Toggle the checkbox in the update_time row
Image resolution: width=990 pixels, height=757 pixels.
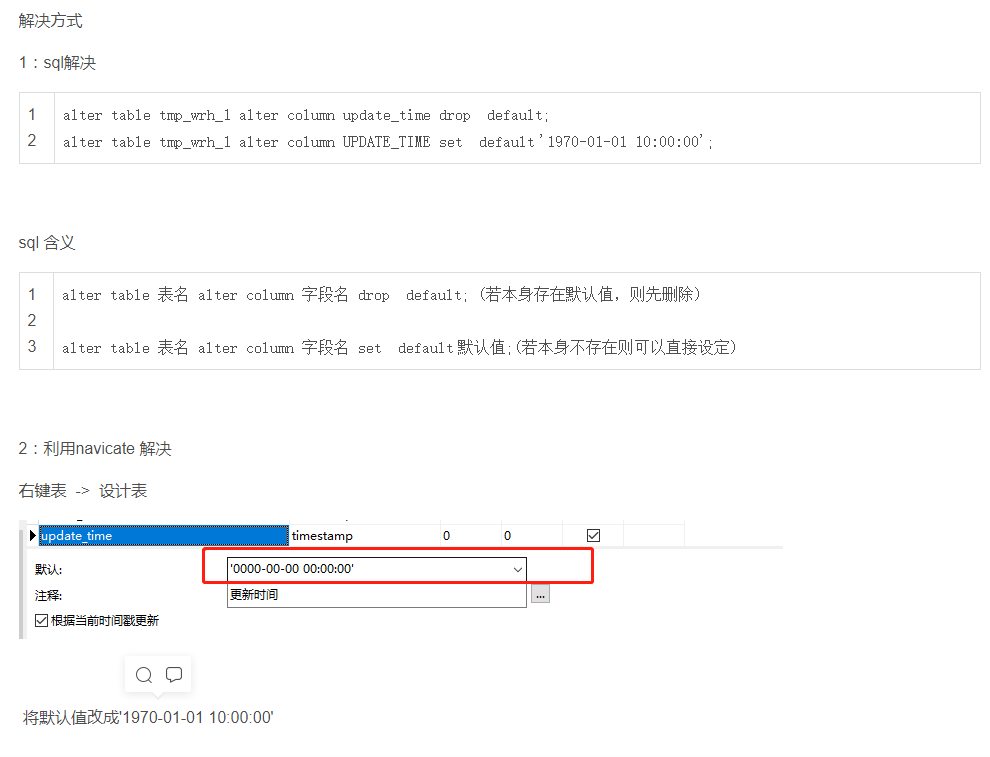(x=593, y=536)
